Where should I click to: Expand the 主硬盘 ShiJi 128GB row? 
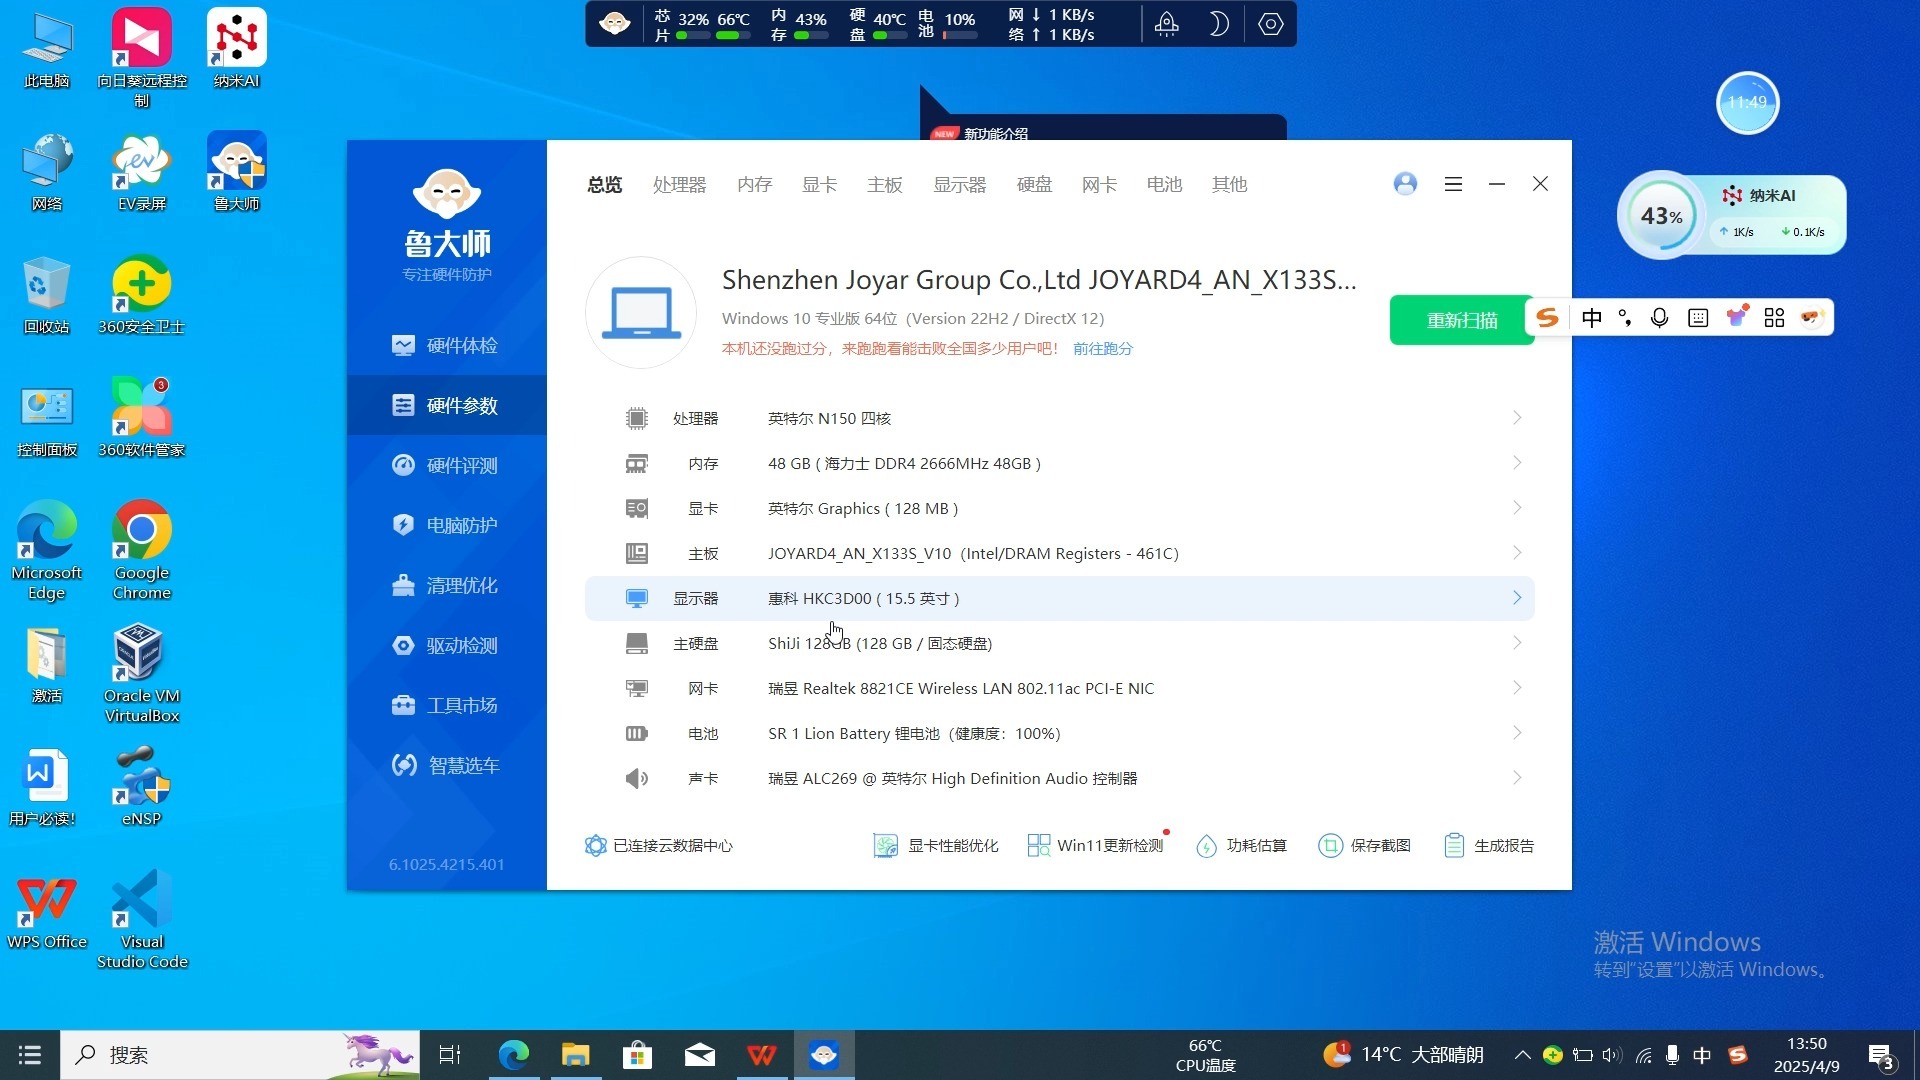pos(1060,643)
